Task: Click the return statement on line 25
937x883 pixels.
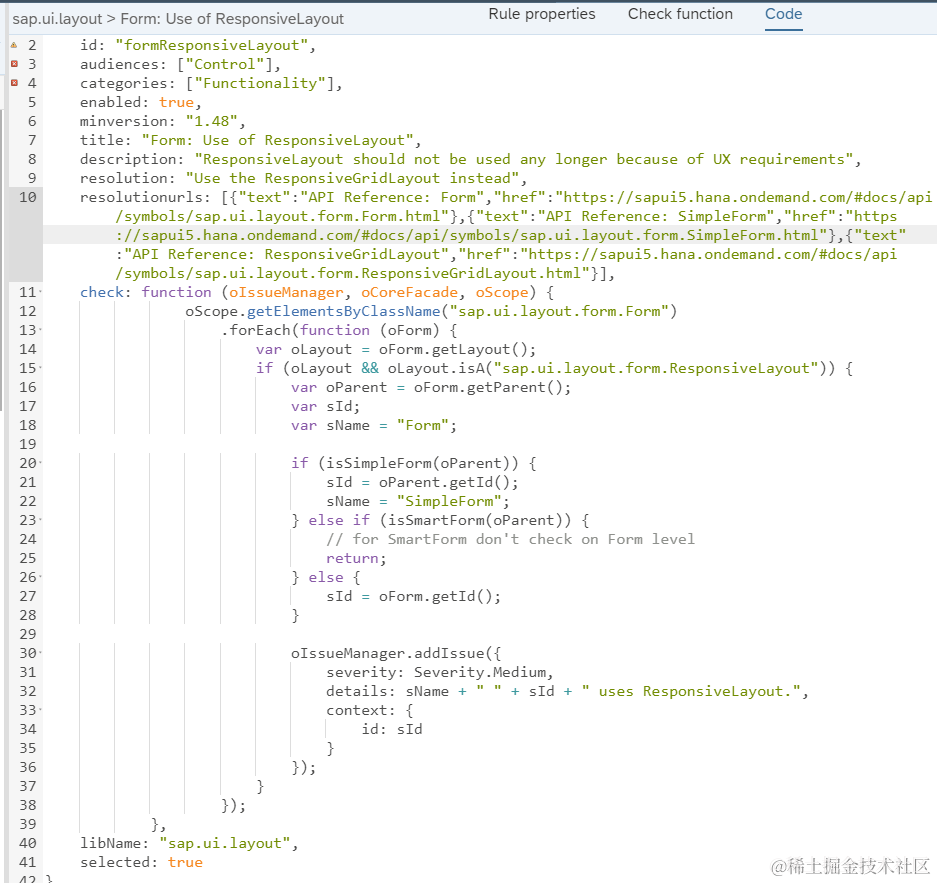Action: [x=356, y=559]
